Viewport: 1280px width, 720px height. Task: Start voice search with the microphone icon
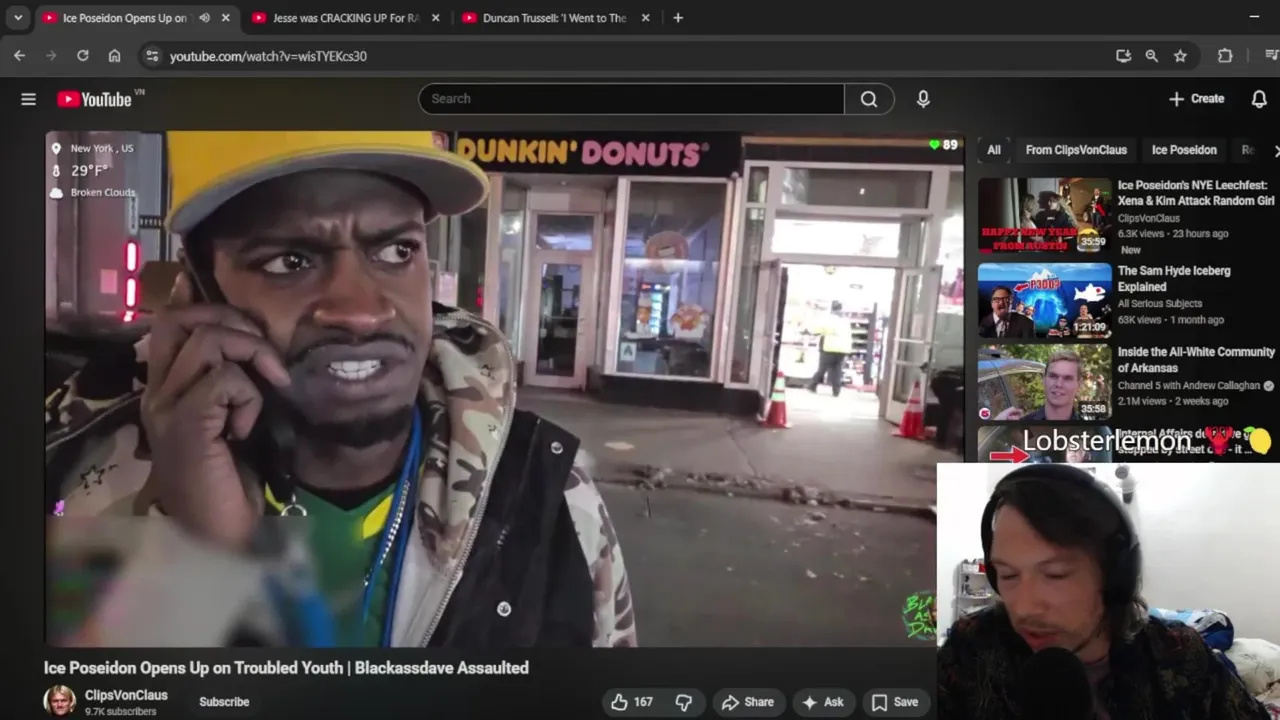tap(923, 99)
